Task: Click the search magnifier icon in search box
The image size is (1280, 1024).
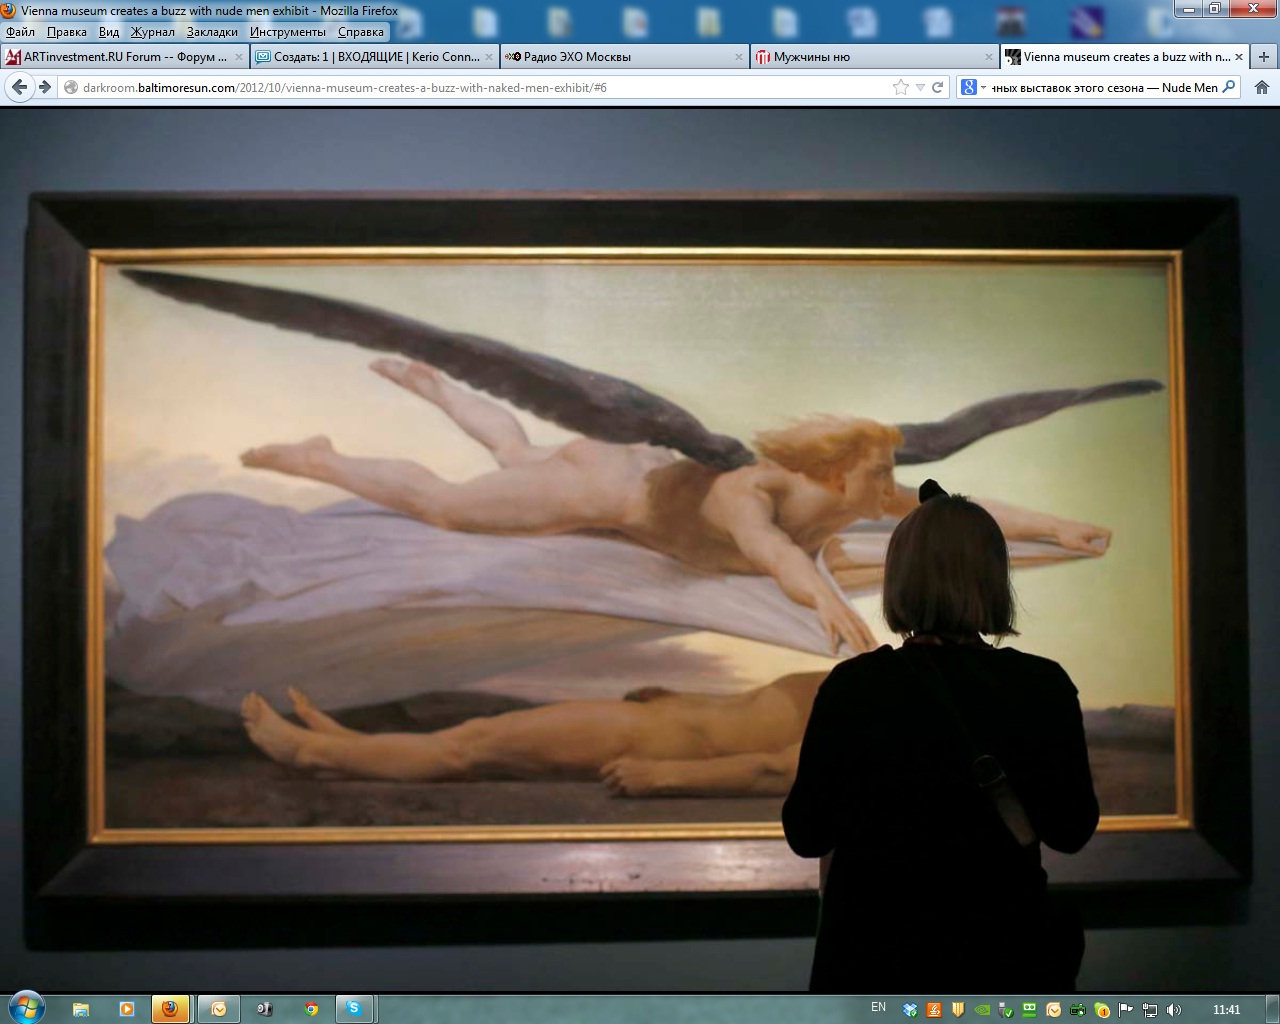Action: pyautogui.click(x=1229, y=87)
